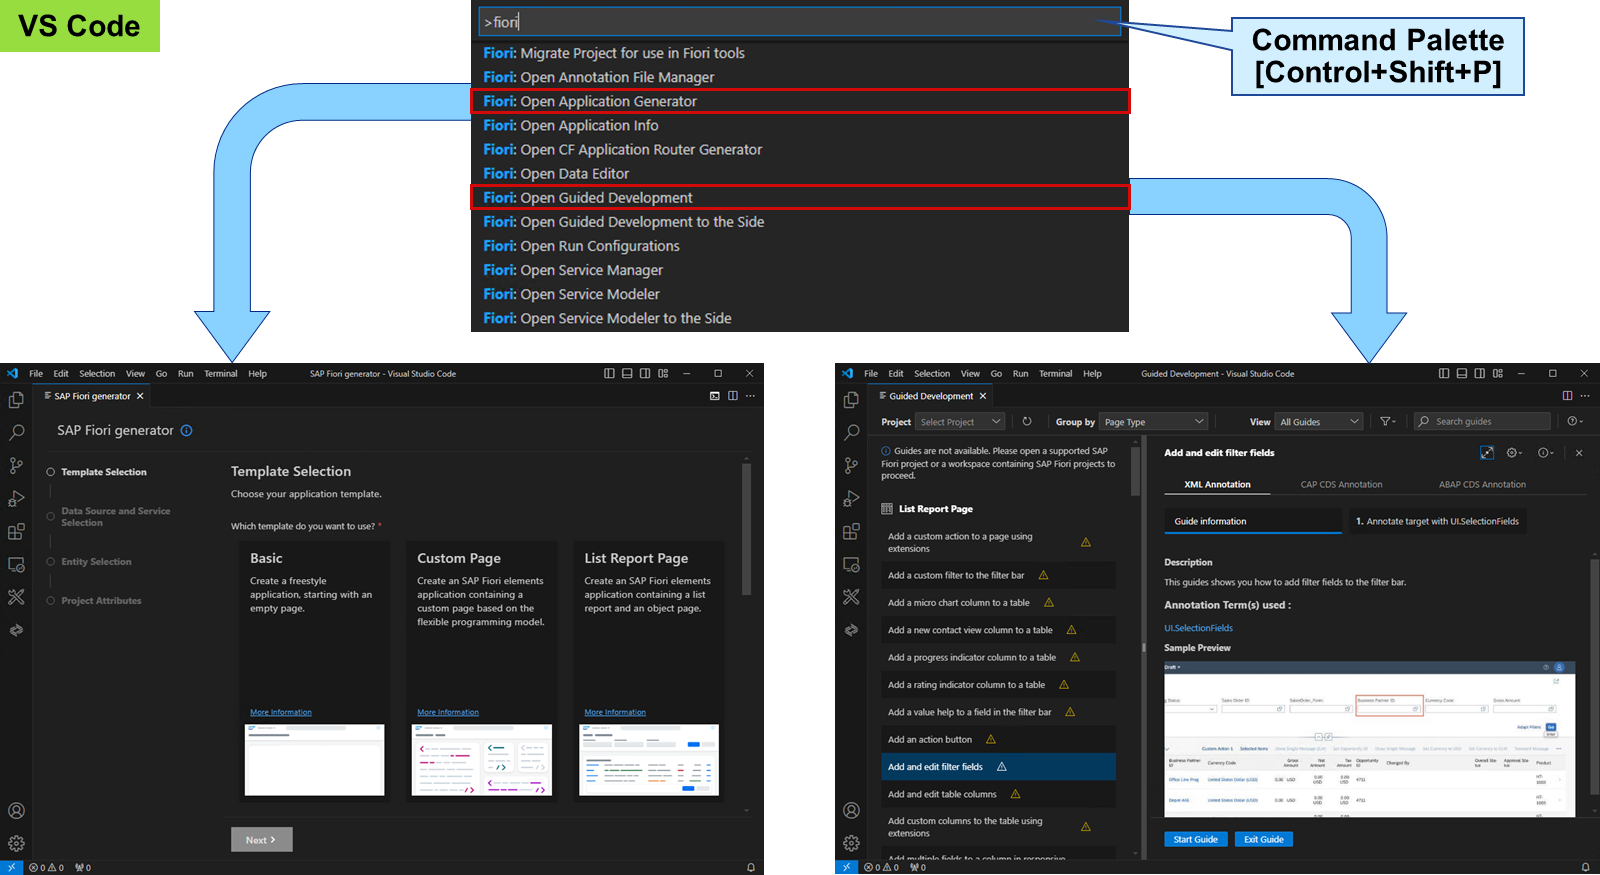Click full-screen expand icon of the guide panel
The height and width of the screenshot is (875, 1600).
coord(1487,453)
